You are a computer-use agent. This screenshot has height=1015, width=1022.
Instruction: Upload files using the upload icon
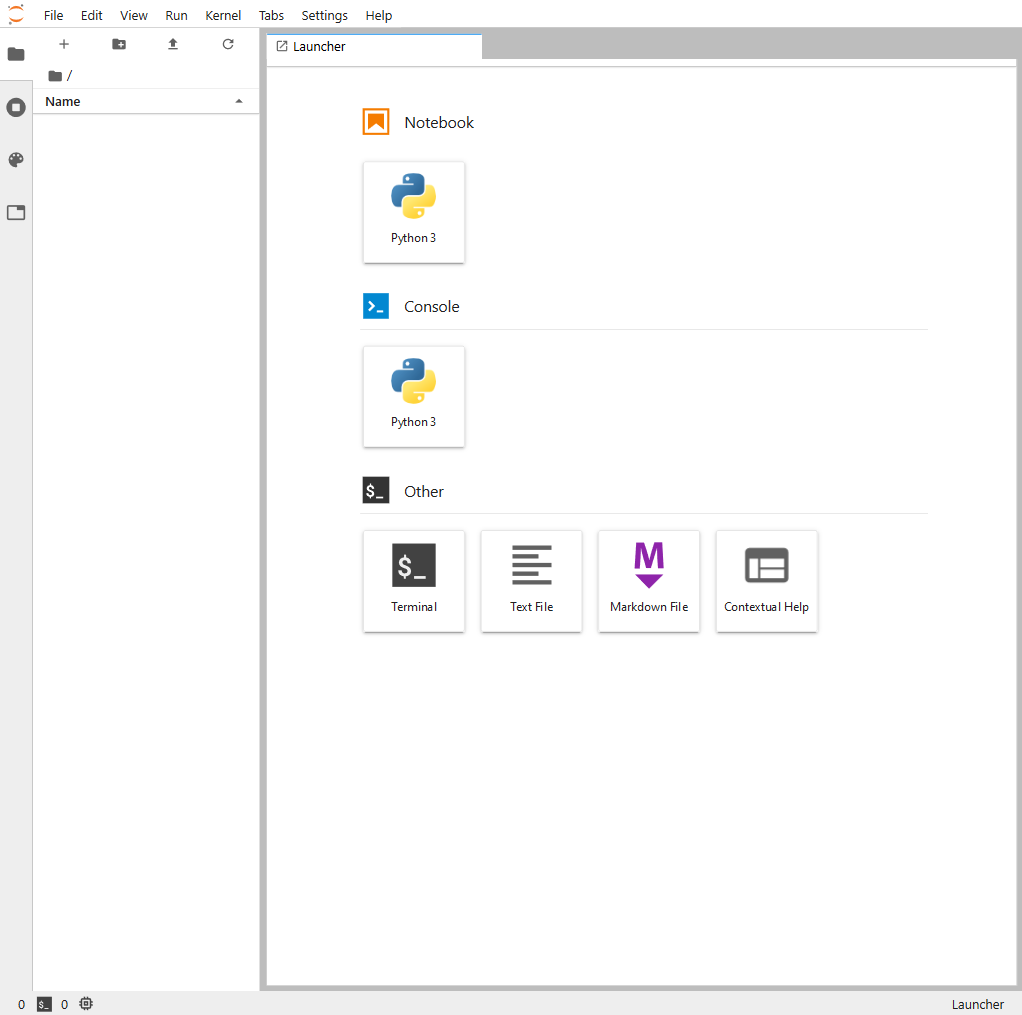pyautogui.click(x=172, y=44)
